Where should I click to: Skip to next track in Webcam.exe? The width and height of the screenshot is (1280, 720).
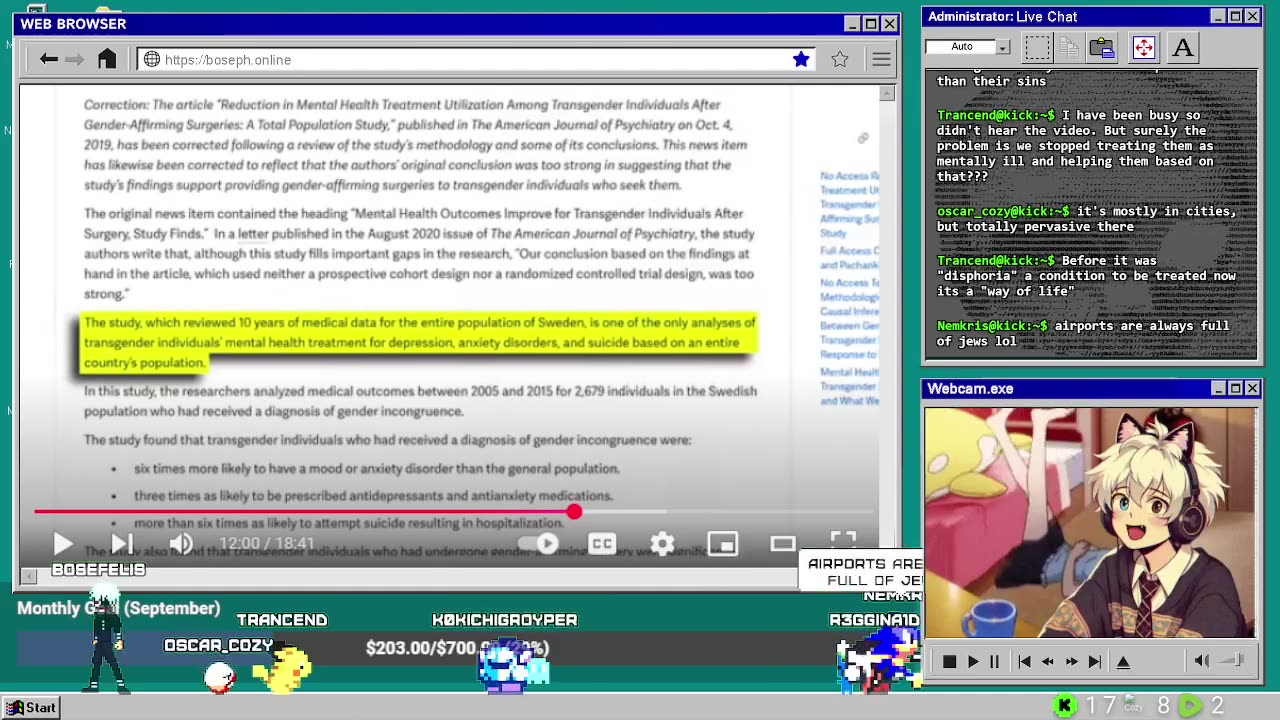pyautogui.click(x=1095, y=662)
